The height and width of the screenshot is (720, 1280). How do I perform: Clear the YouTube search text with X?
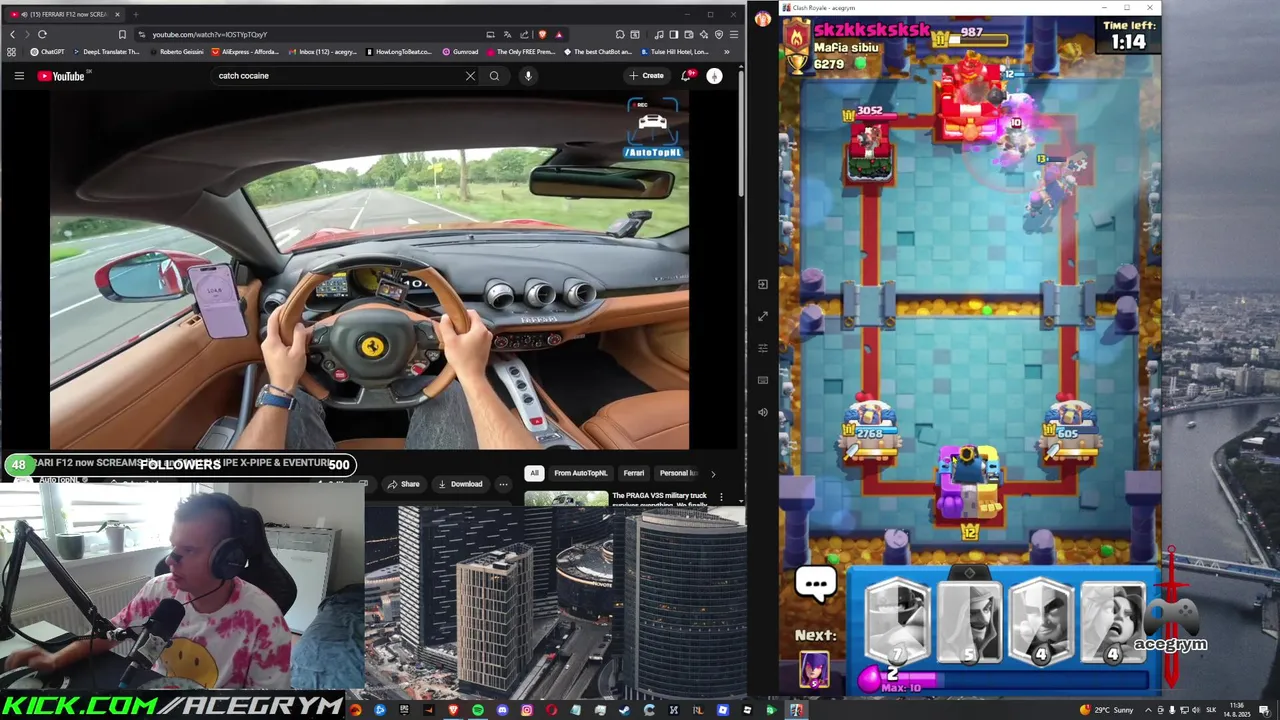pos(470,76)
